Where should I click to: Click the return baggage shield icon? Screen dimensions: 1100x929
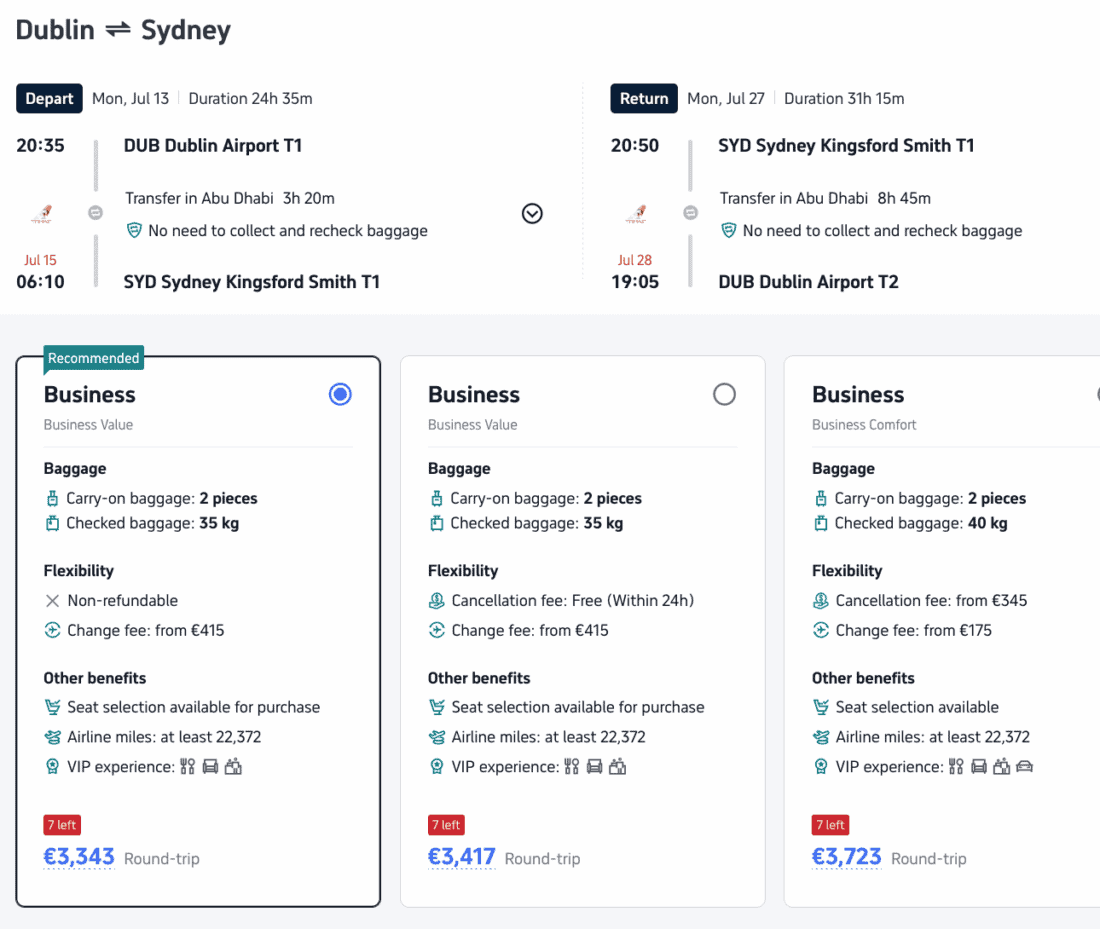[x=729, y=230]
